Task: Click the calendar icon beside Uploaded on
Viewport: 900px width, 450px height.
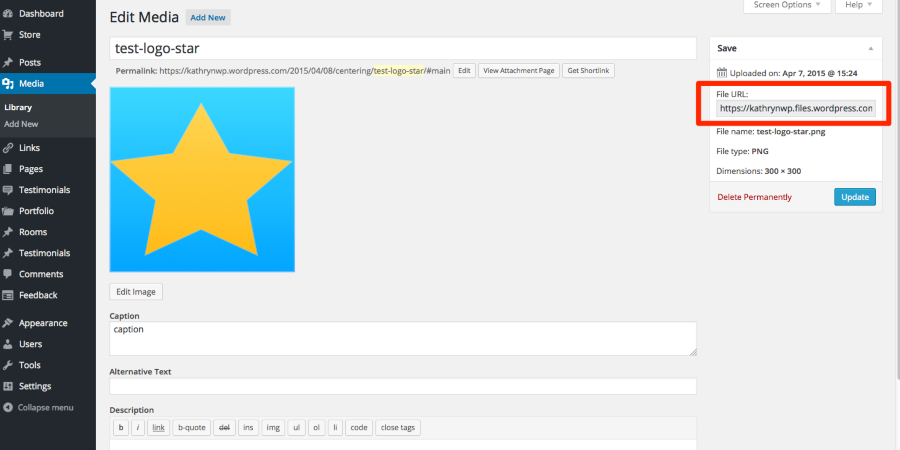Action: click(x=722, y=73)
